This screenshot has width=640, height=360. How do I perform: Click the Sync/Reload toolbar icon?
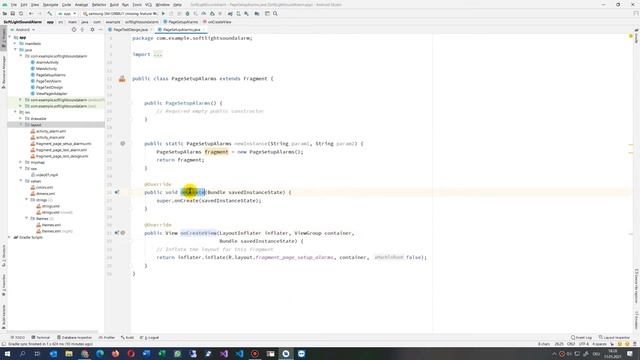pyautogui.click(x=21, y=13)
